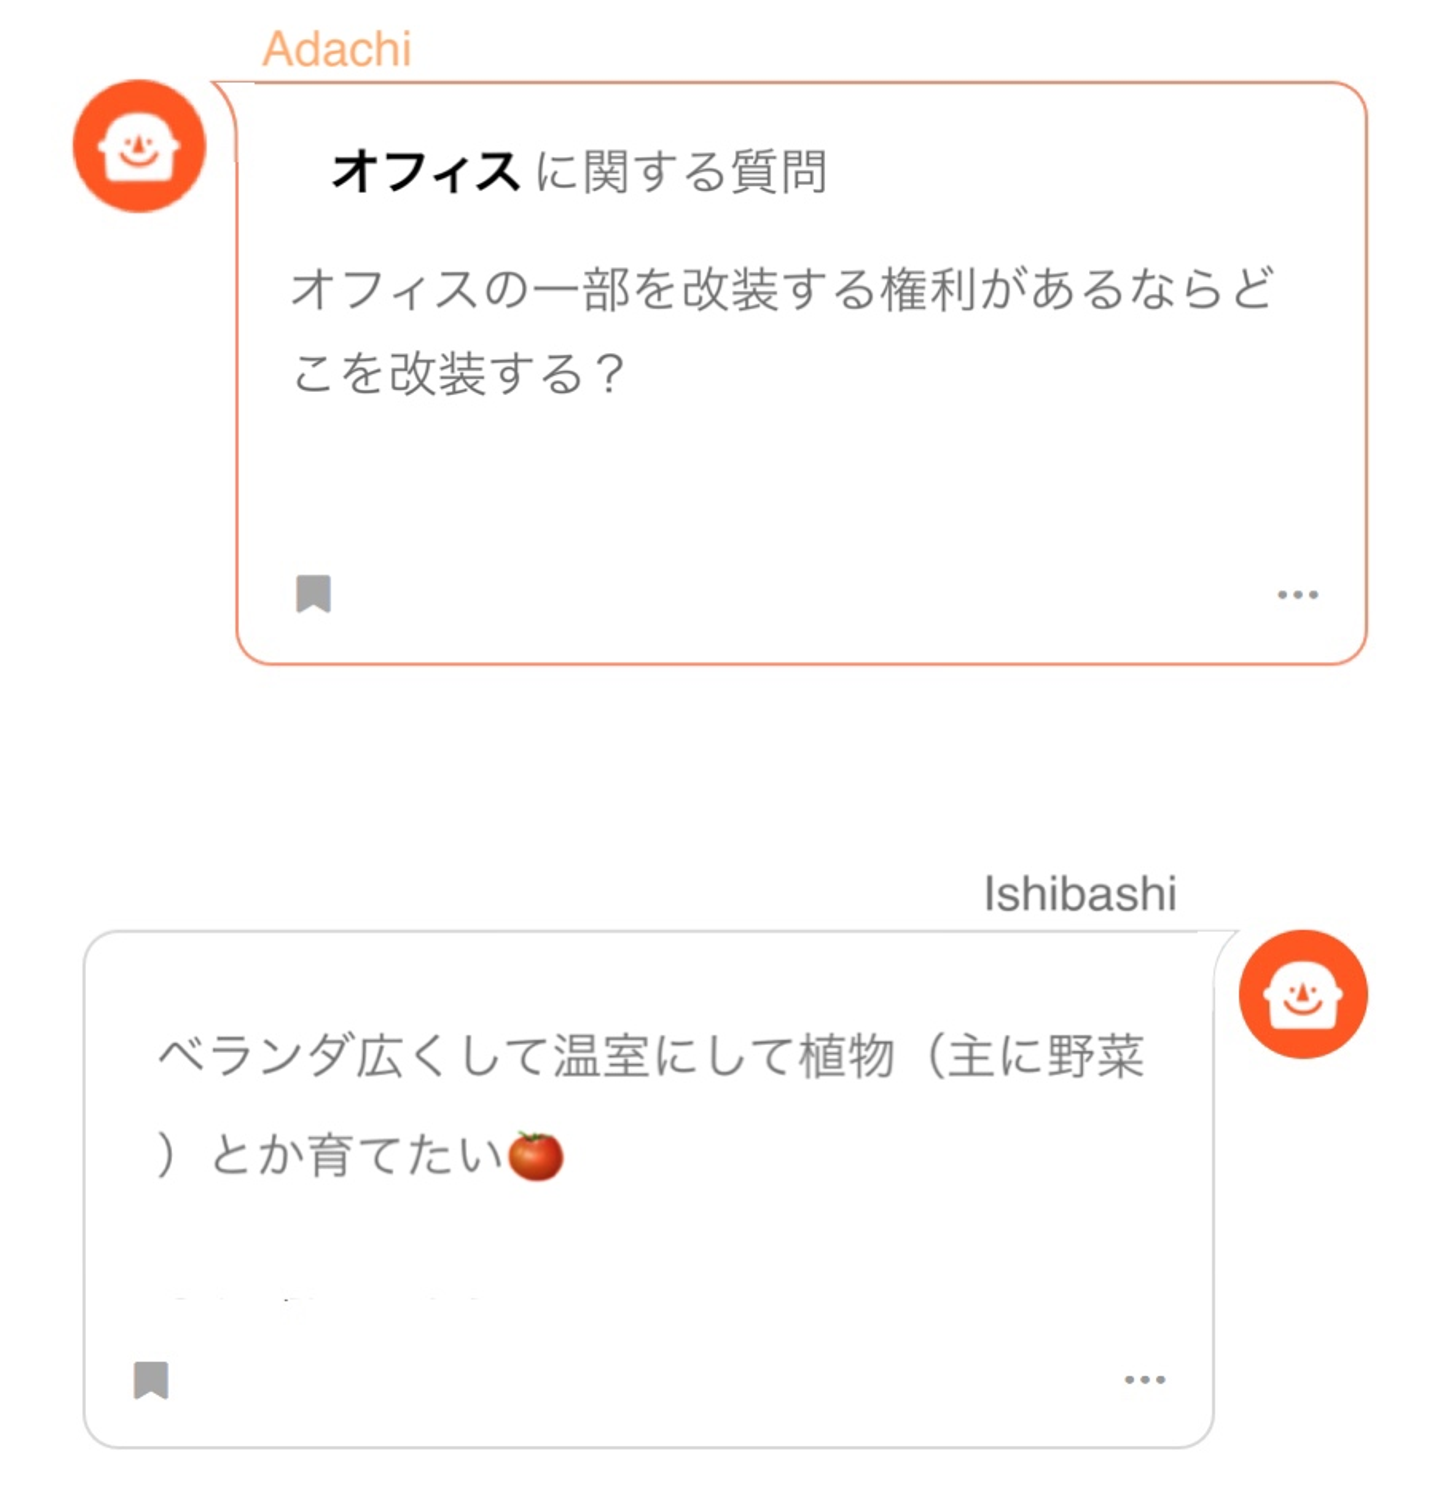The image size is (1440, 1499).
Task: Click the reply line starting ベランダ広くして
Action: [x=650, y=1057]
